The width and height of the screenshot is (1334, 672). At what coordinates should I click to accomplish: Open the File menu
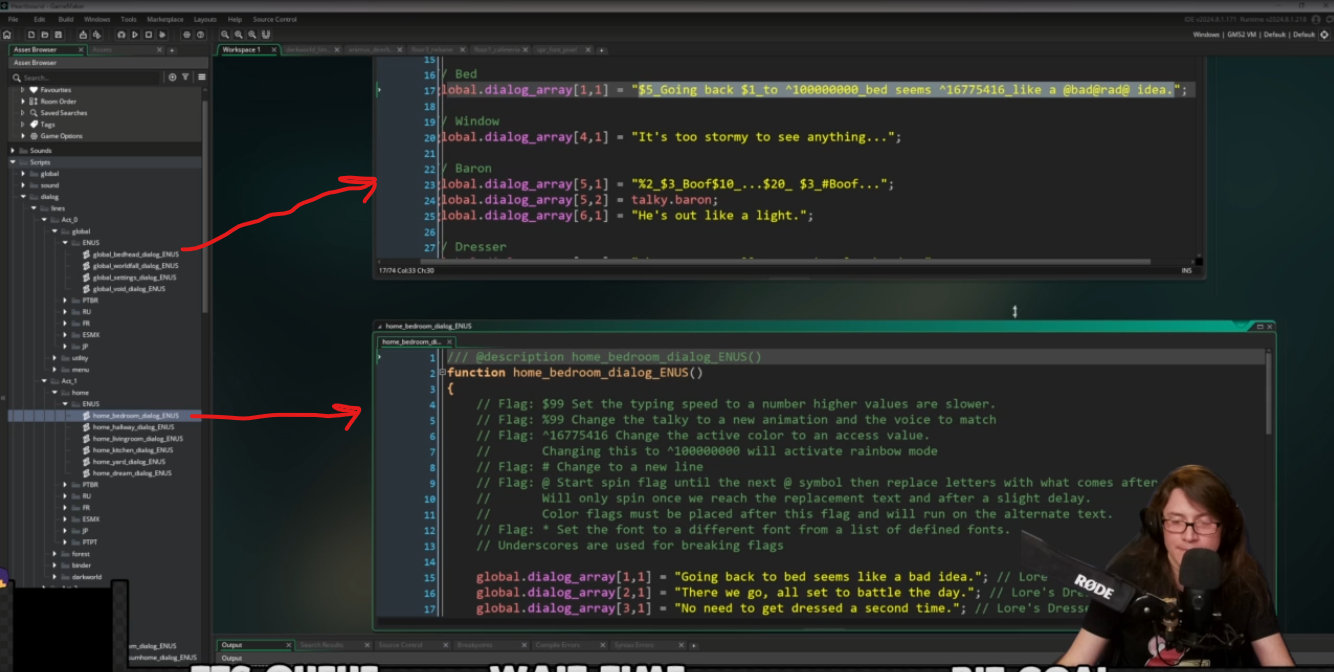(13, 19)
